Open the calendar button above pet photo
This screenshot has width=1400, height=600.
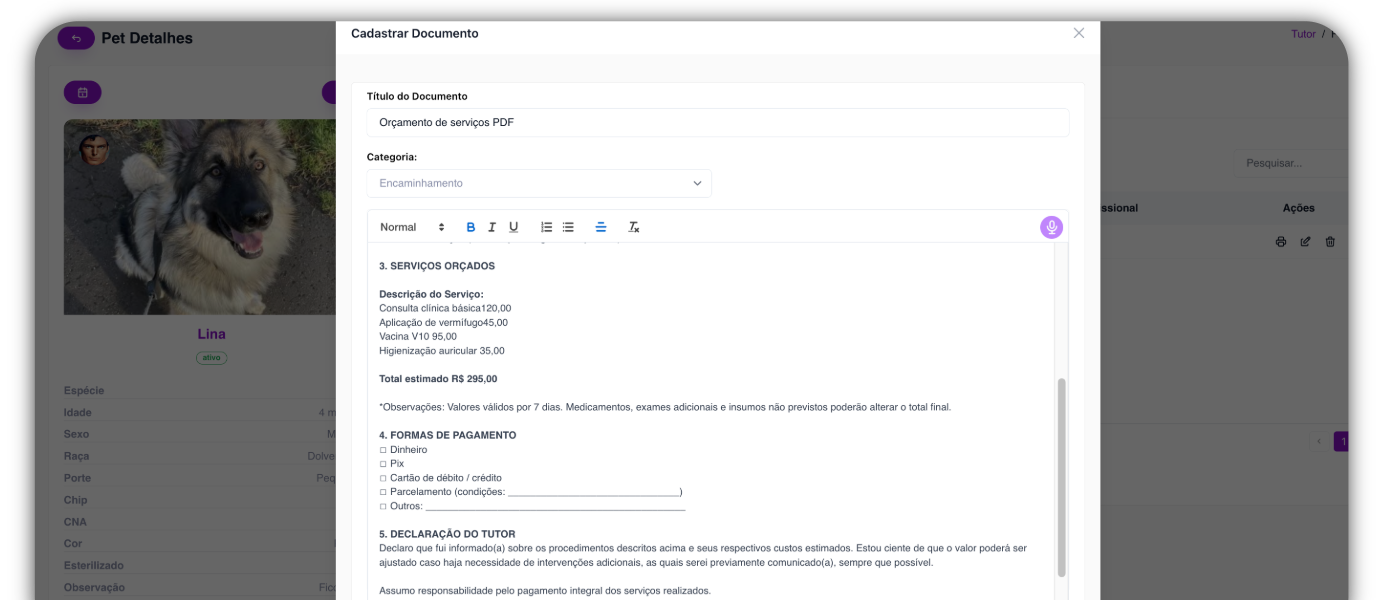(x=83, y=92)
